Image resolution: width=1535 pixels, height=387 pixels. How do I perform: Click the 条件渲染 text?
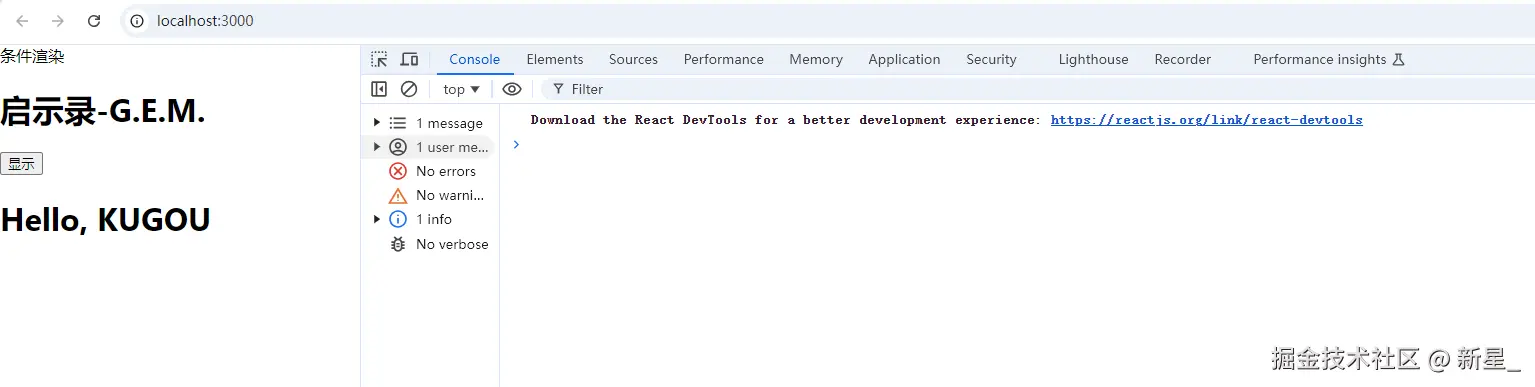point(32,57)
